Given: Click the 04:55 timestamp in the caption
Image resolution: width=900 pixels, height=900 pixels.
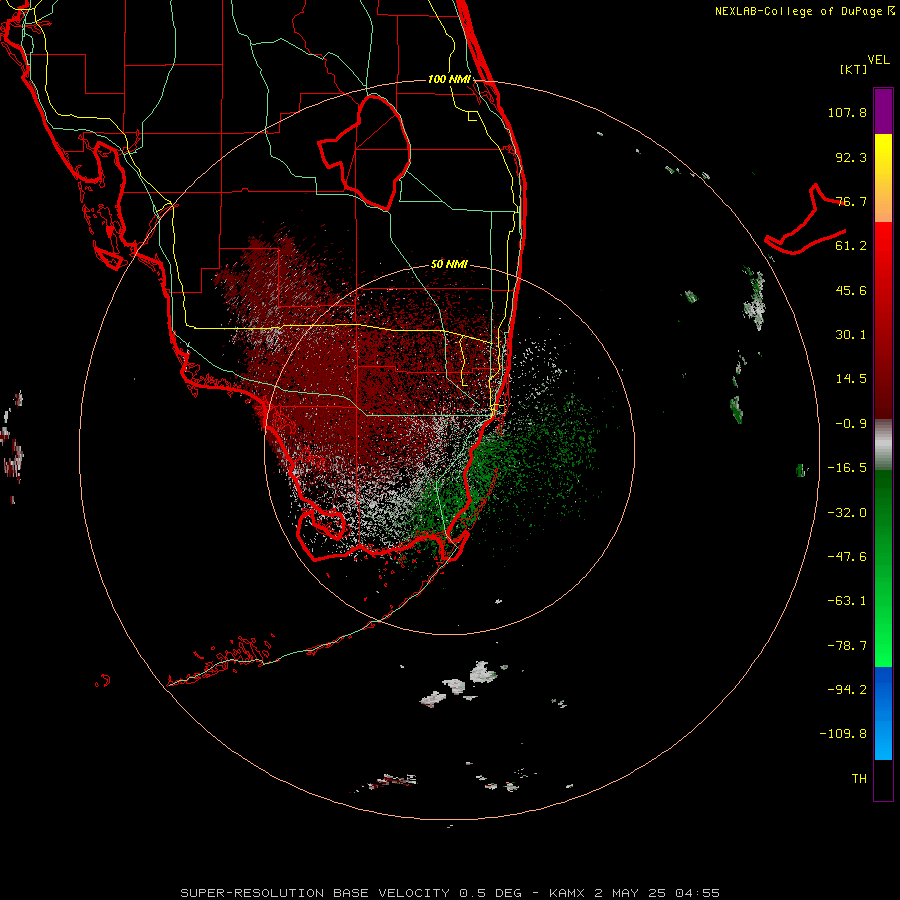Looking at the screenshot, I should coord(697,893).
